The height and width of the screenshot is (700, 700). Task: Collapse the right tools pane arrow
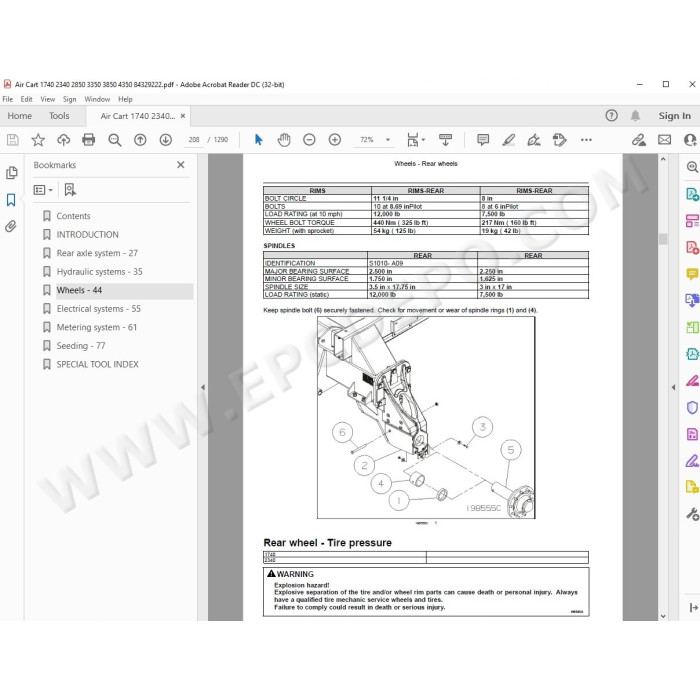click(x=673, y=388)
